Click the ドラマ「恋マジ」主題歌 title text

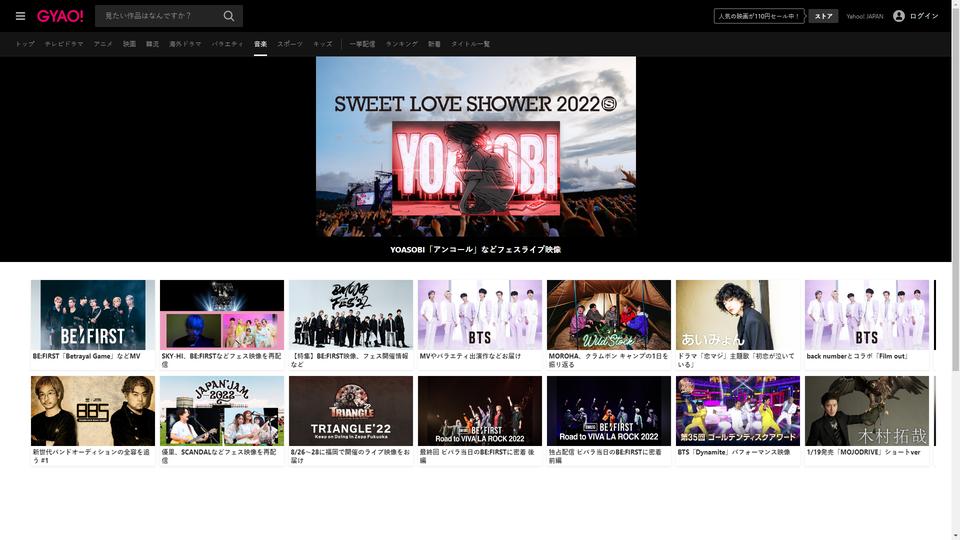pyautogui.click(x=735, y=360)
